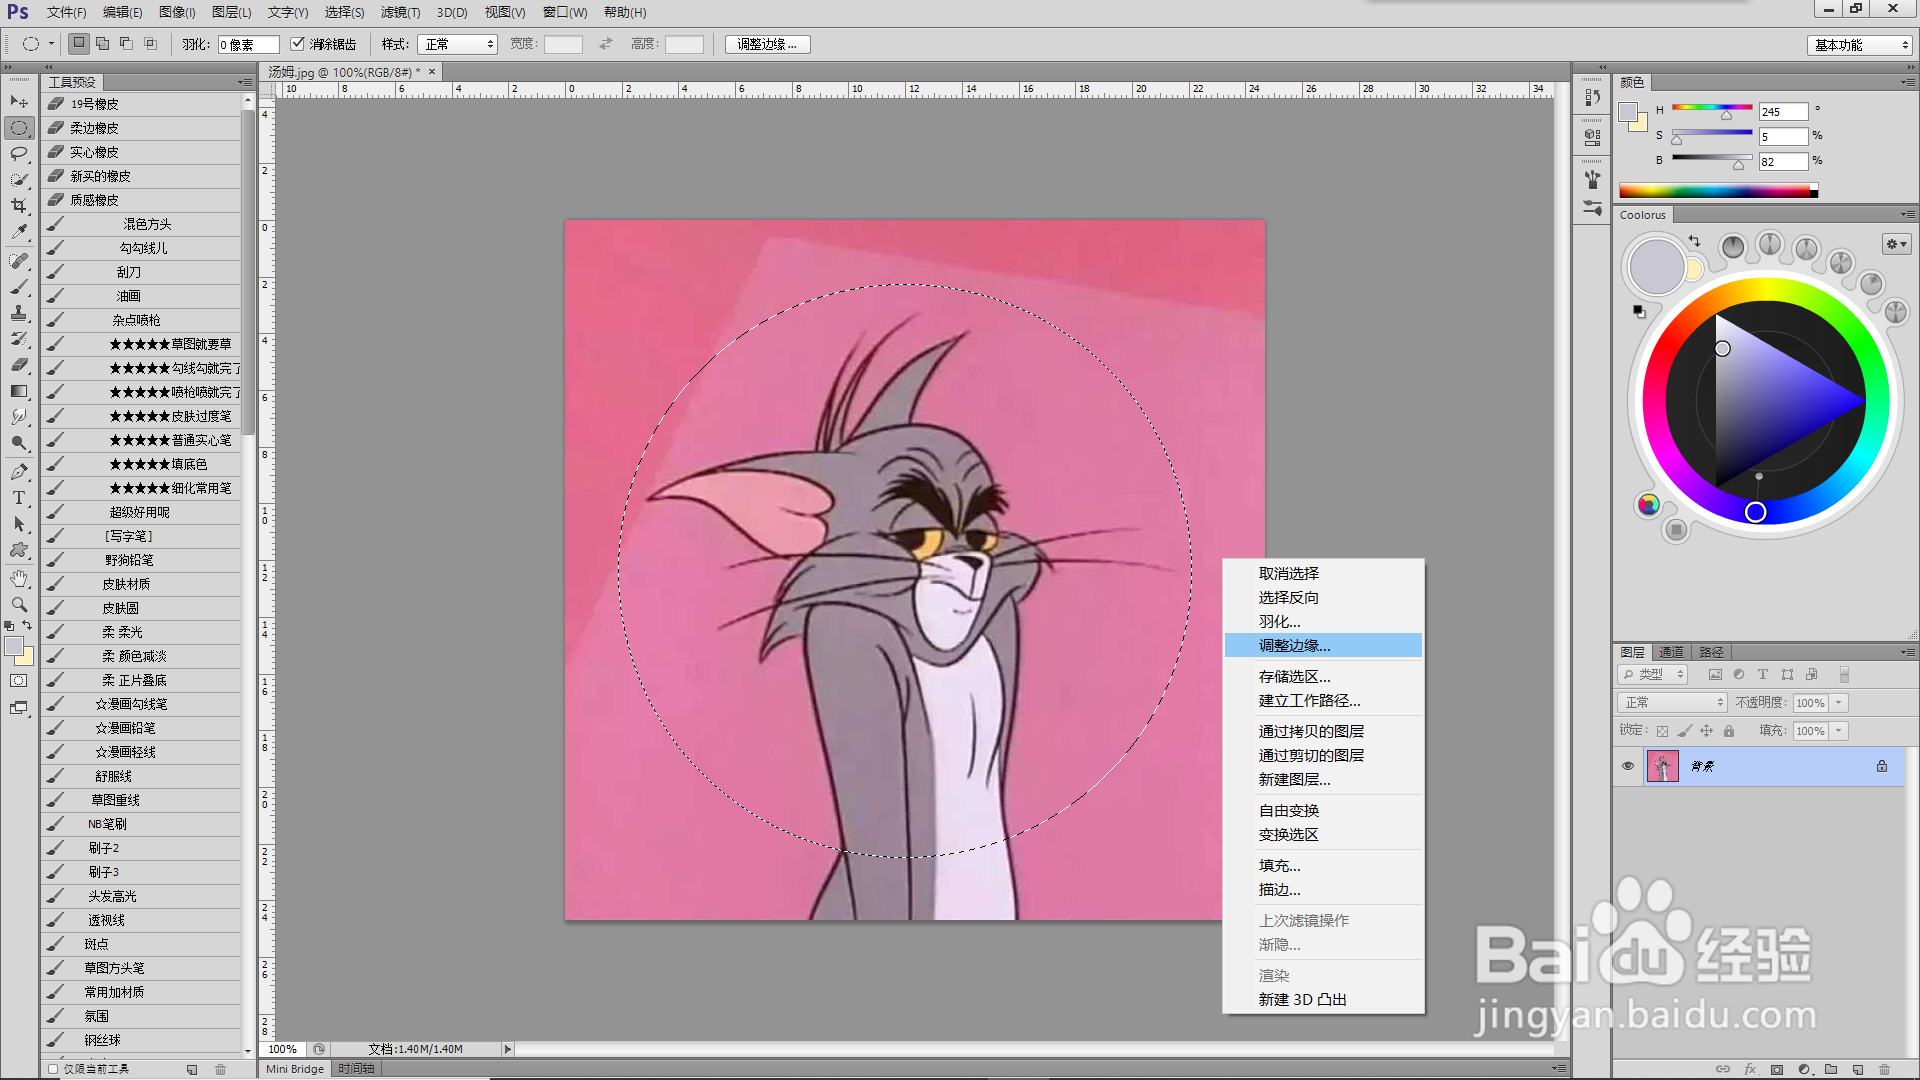Select the Move tool
This screenshot has width=1920, height=1080.
(19, 102)
